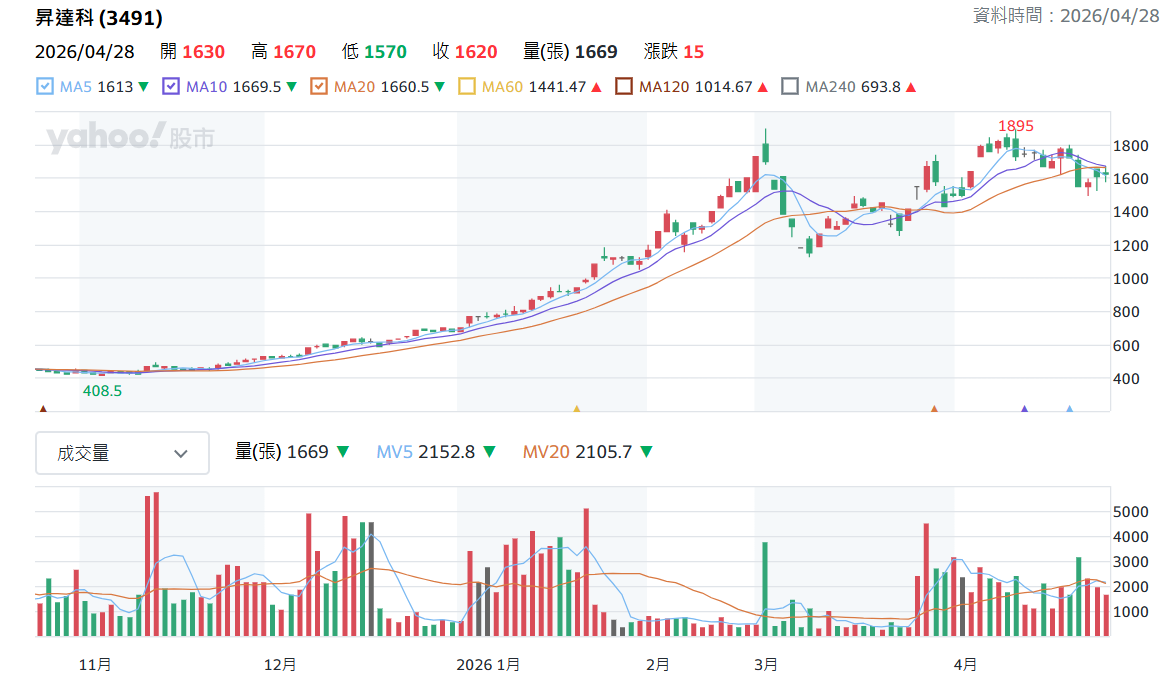The image size is (1172, 683).
Task: Click the orange triangle marker on the chart axis
Action: click(934, 408)
